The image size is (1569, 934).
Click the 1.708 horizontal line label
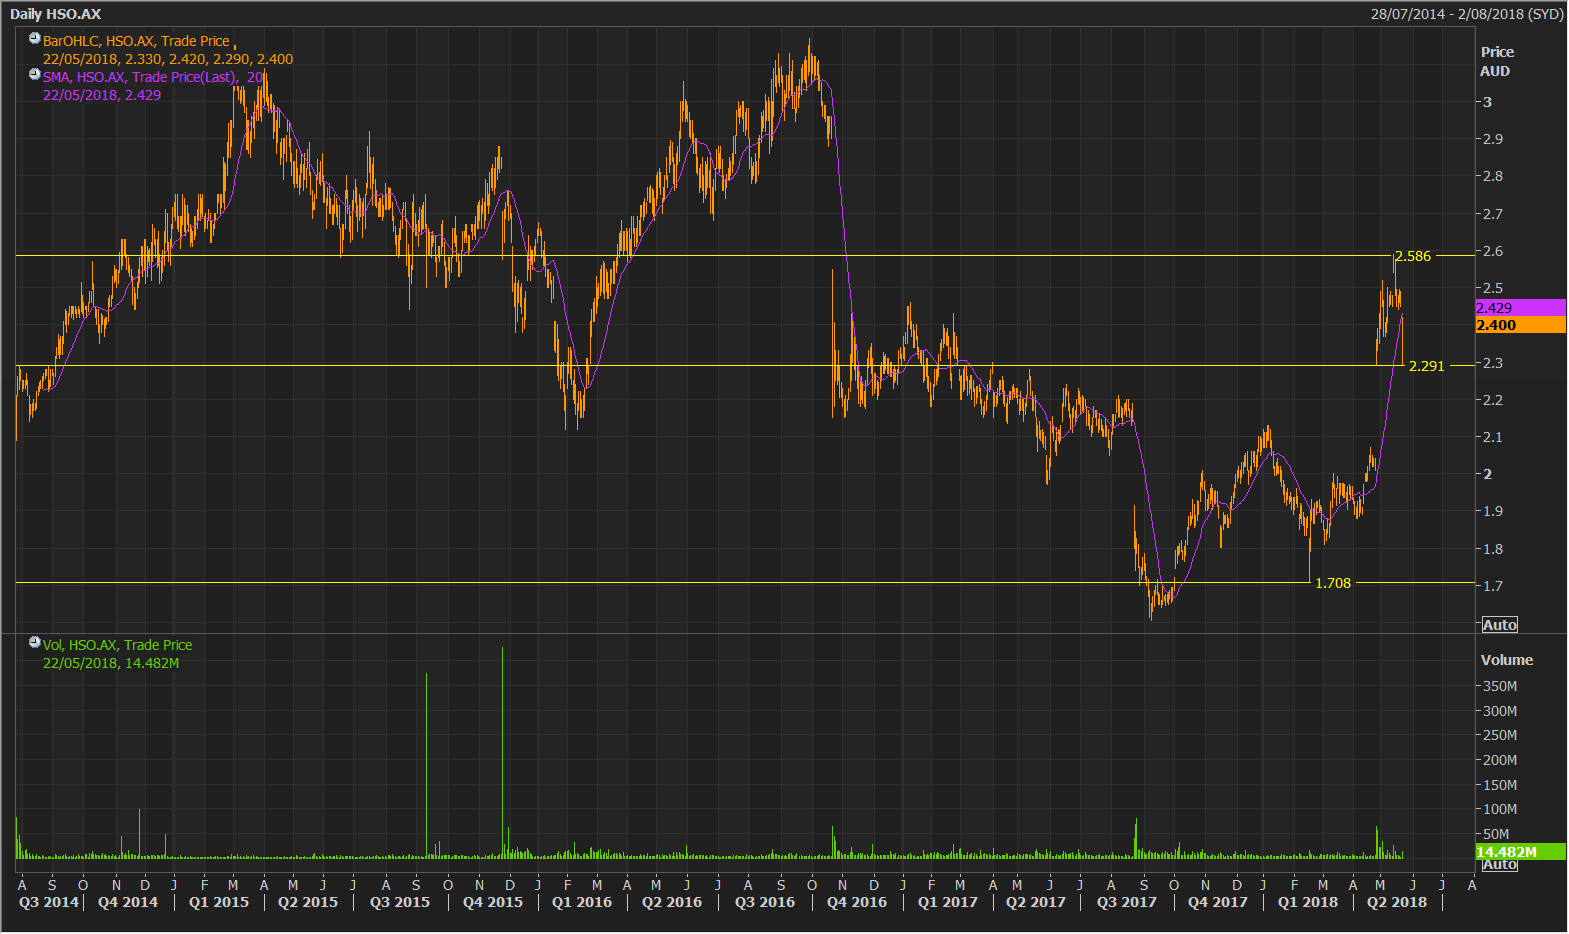pos(1333,583)
